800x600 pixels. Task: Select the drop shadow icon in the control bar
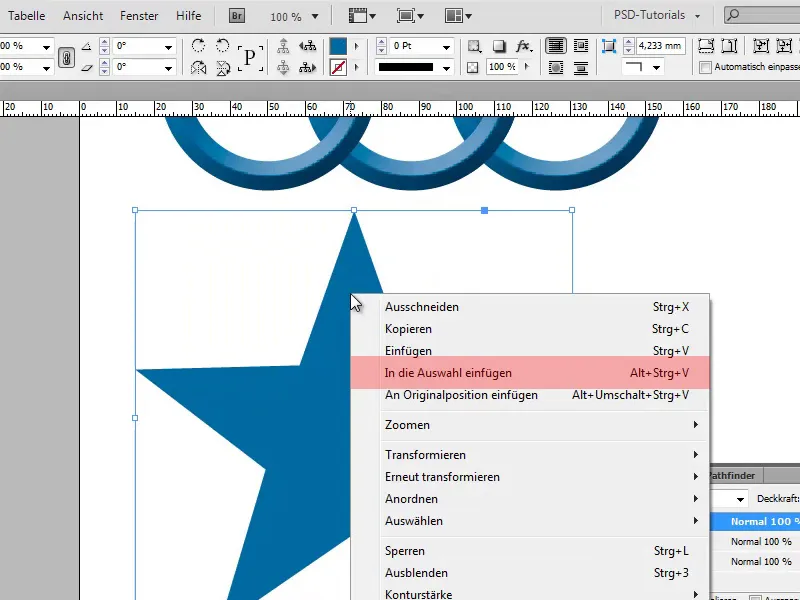pos(497,45)
